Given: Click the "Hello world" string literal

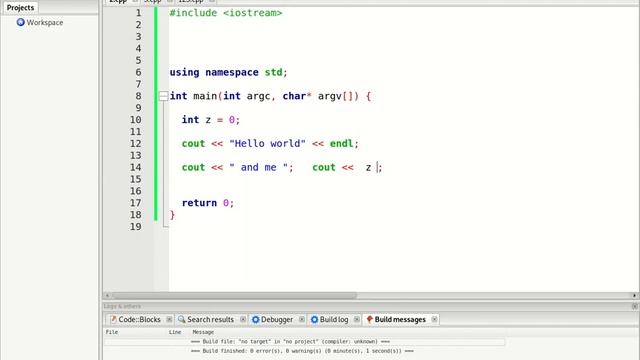Looking at the screenshot, I should click(x=267, y=144).
